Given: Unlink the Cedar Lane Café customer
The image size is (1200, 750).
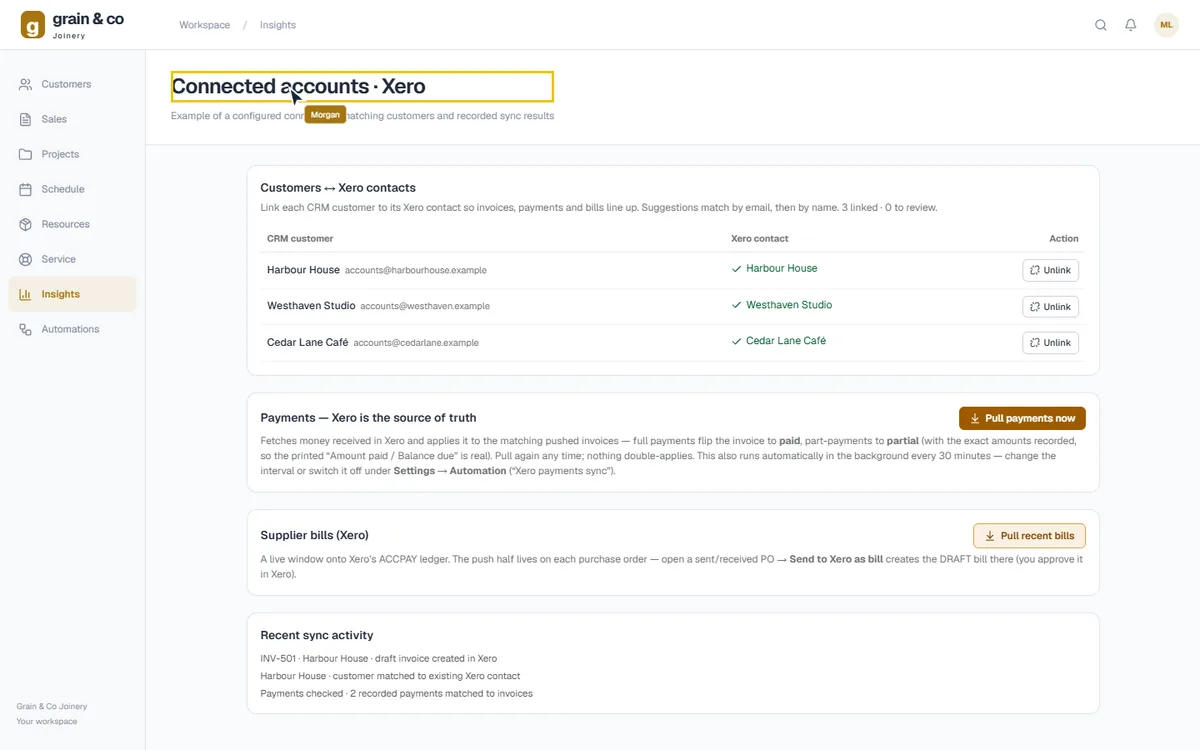Looking at the screenshot, I should (1050, 343).
